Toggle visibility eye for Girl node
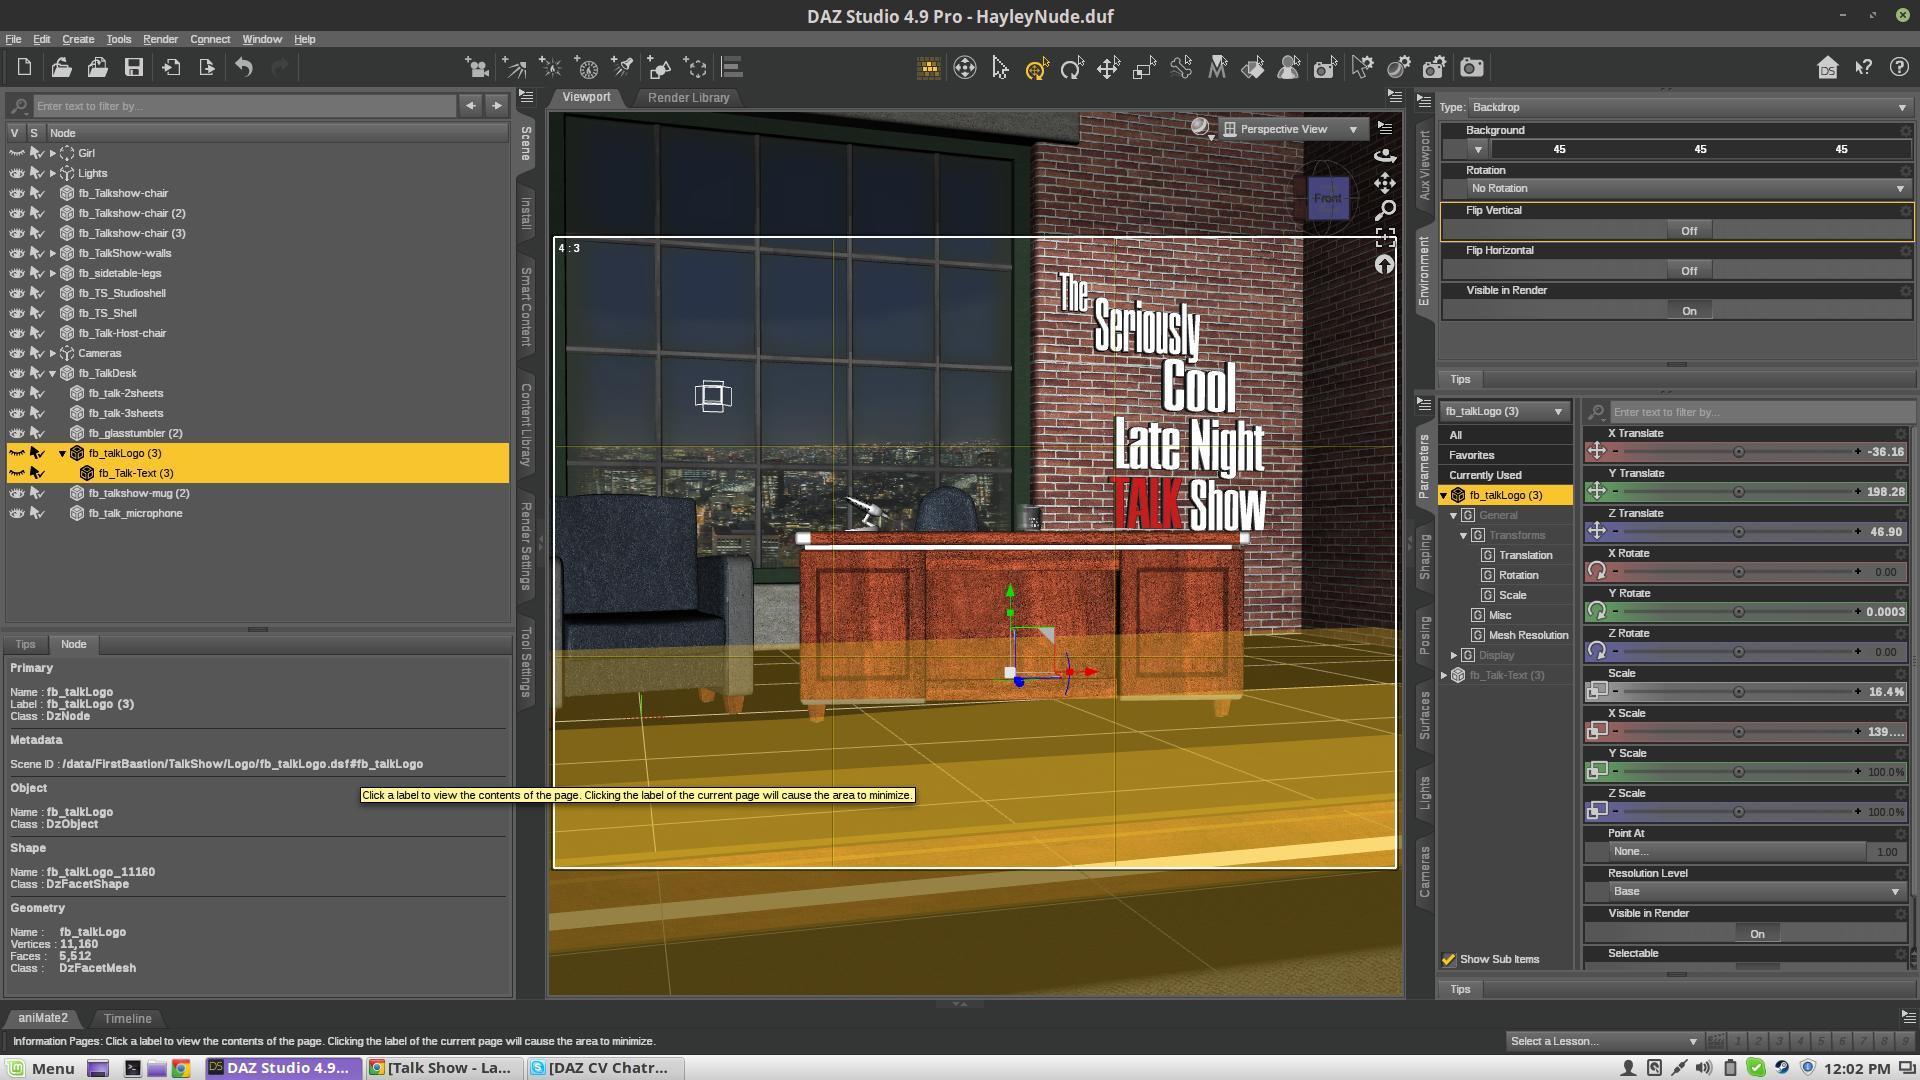This screenshot has height=1080, width=1920. click(x=16, y=153)
